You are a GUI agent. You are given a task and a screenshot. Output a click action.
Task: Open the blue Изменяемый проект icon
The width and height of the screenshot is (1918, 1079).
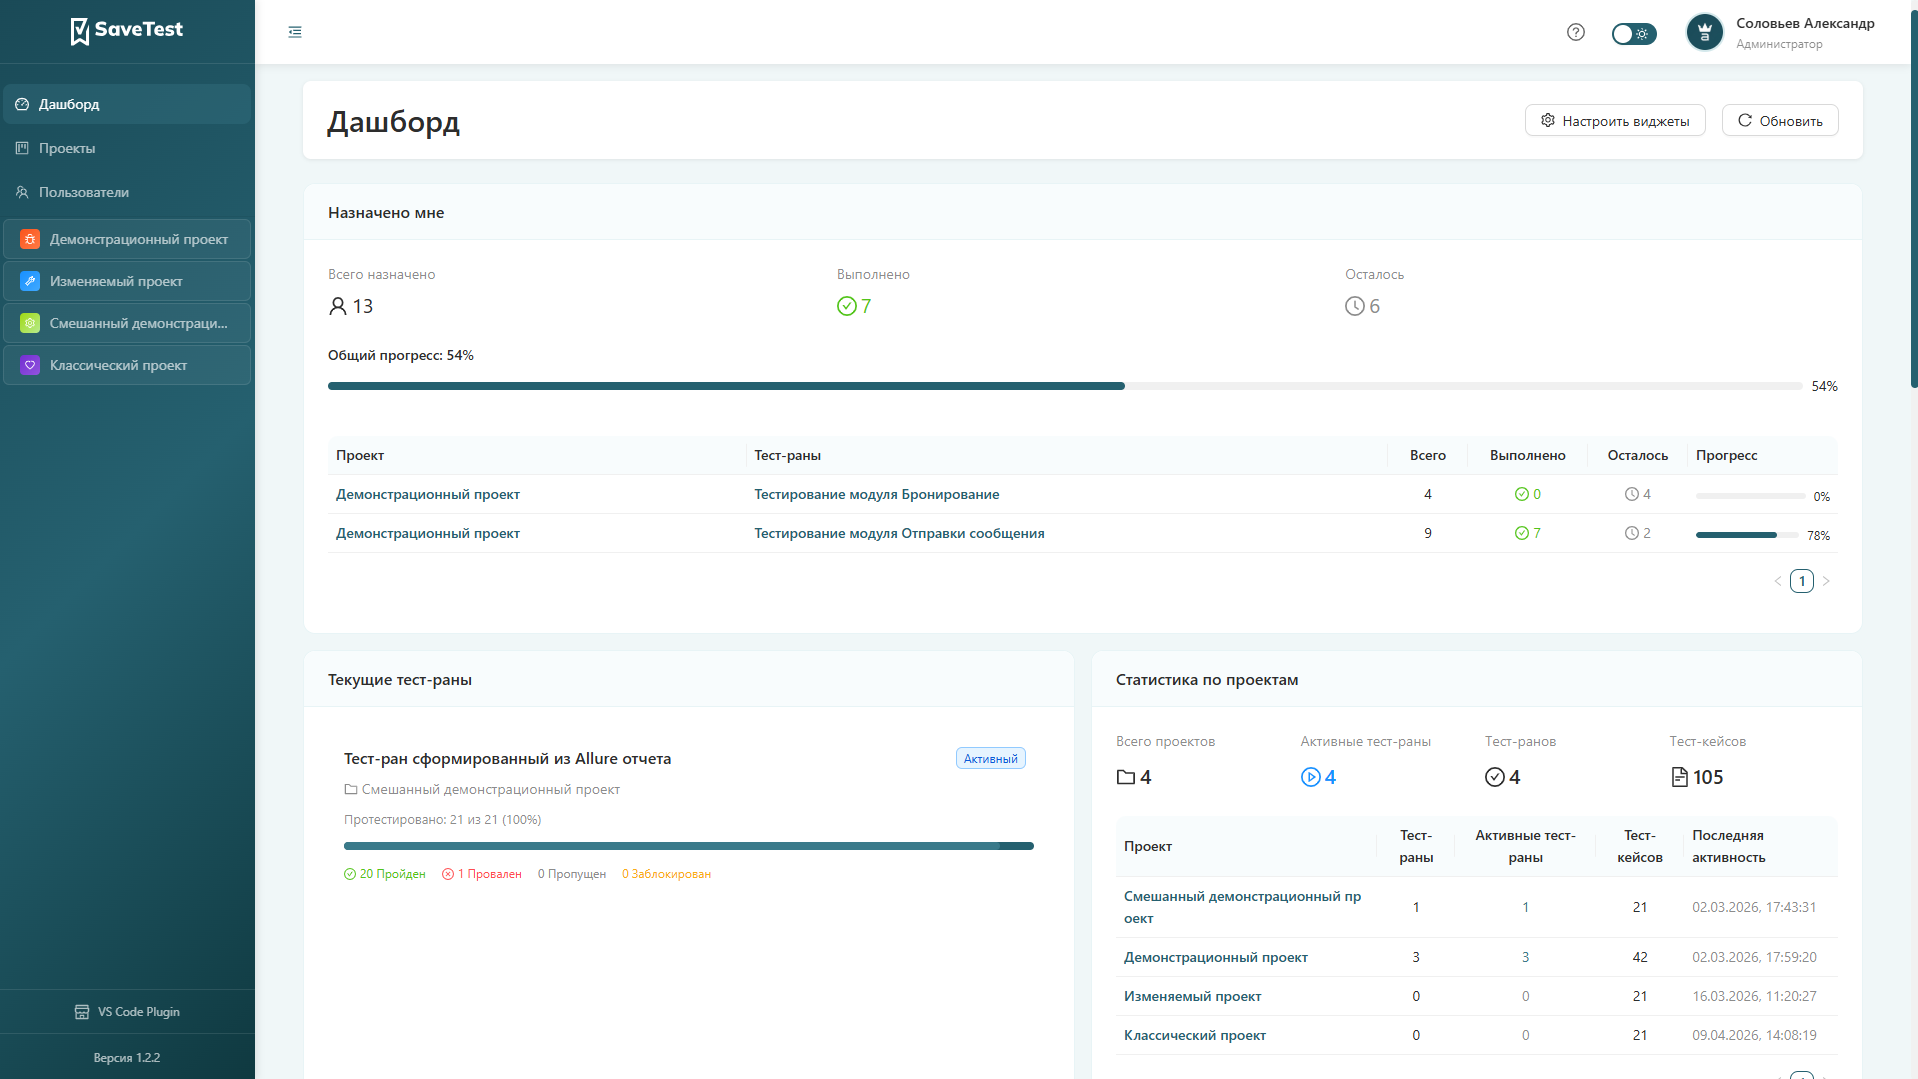click(30, 281)
